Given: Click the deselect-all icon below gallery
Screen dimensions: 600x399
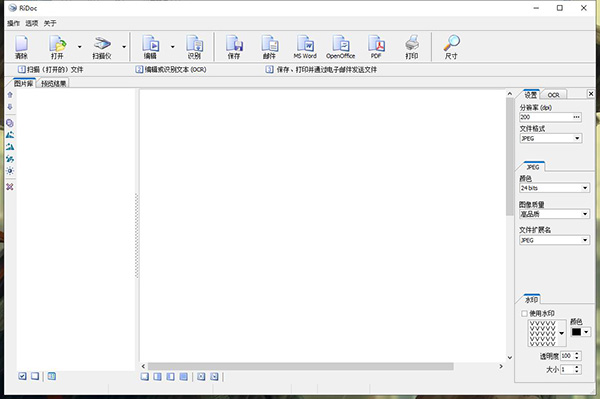Looking at the screenshot, I should tap(35, 376).
